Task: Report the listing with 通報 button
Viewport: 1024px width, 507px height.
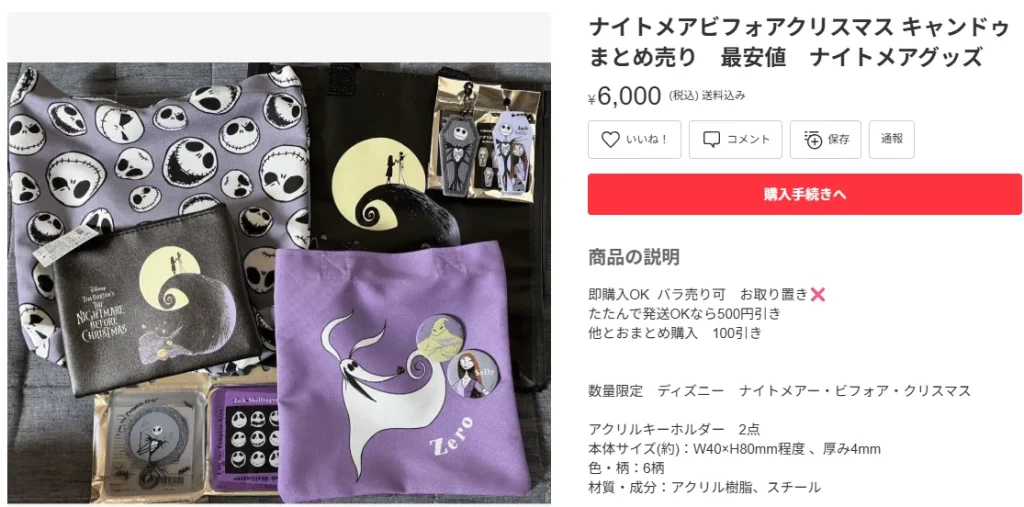Action: [x=891, y=139]
